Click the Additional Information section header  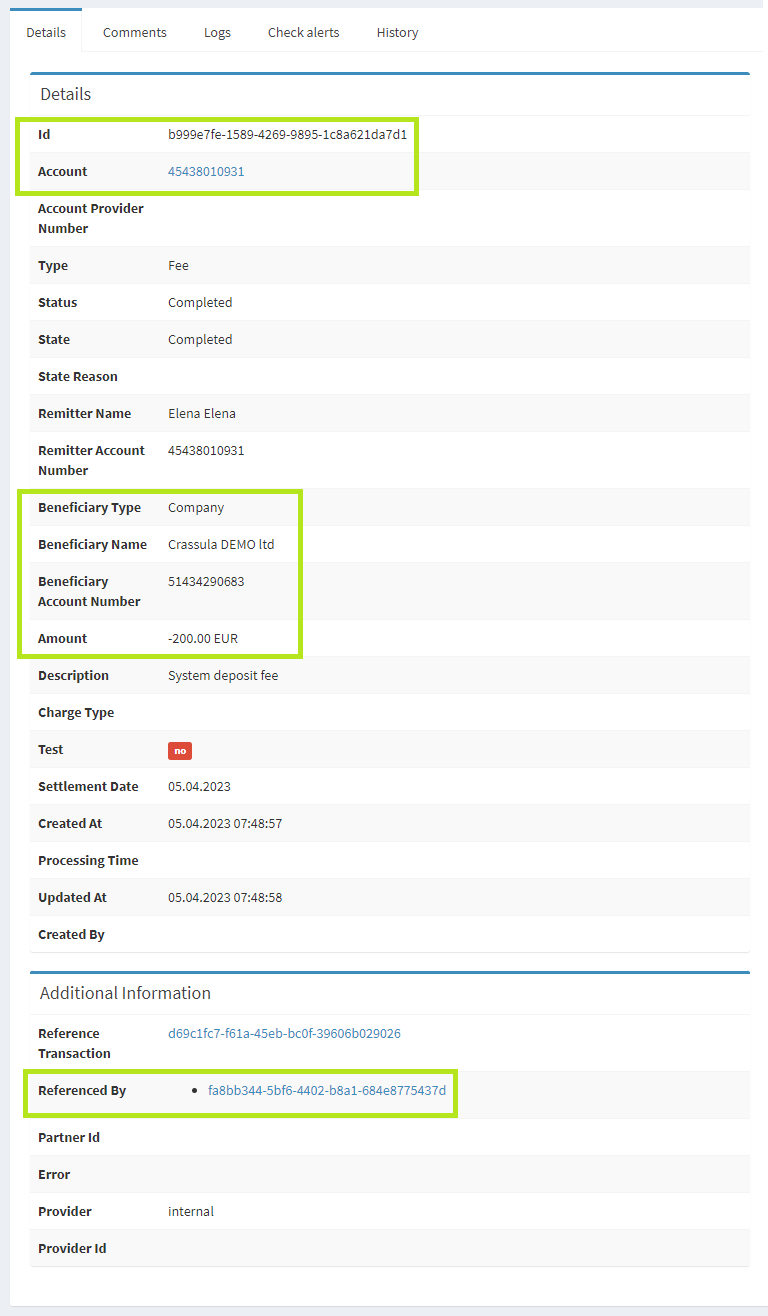tap(125, 993)
